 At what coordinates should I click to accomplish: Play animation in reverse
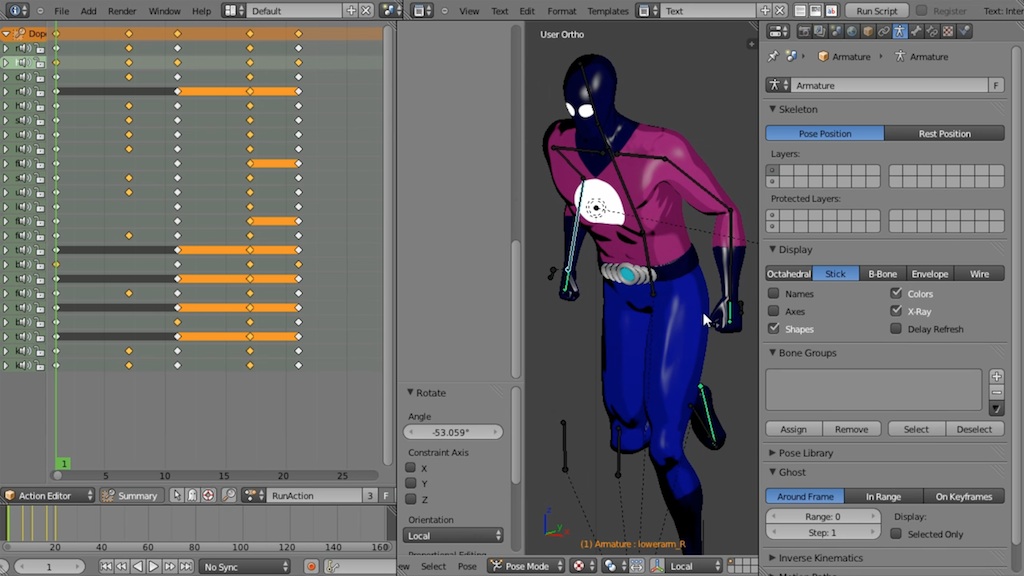point(138,566)
